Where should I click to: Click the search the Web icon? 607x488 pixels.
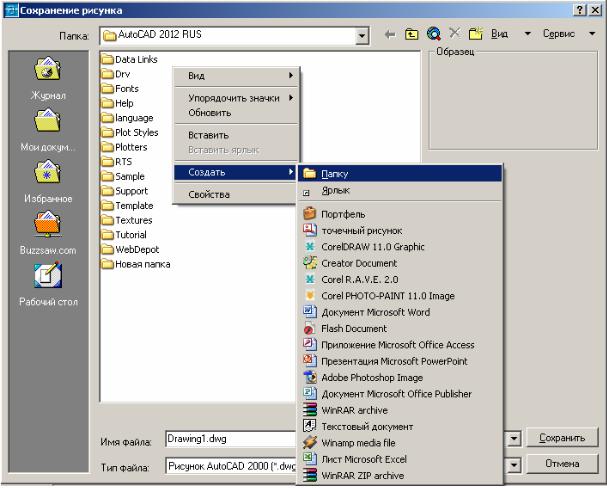point(434,34)
